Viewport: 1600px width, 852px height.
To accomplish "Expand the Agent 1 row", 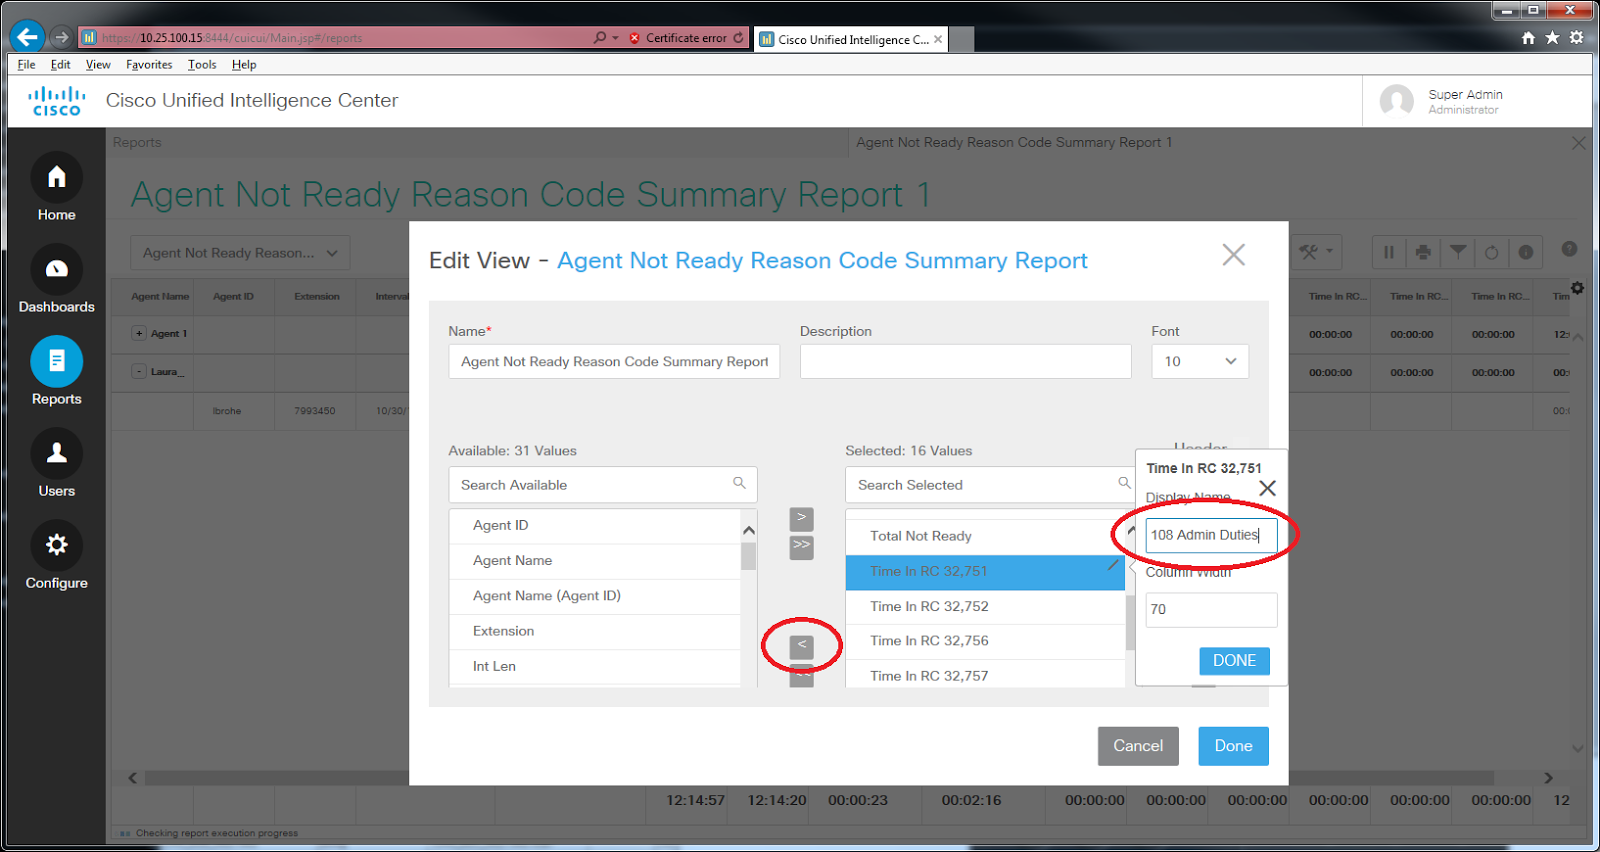I will pyautogui.click(x=139, y=334).
